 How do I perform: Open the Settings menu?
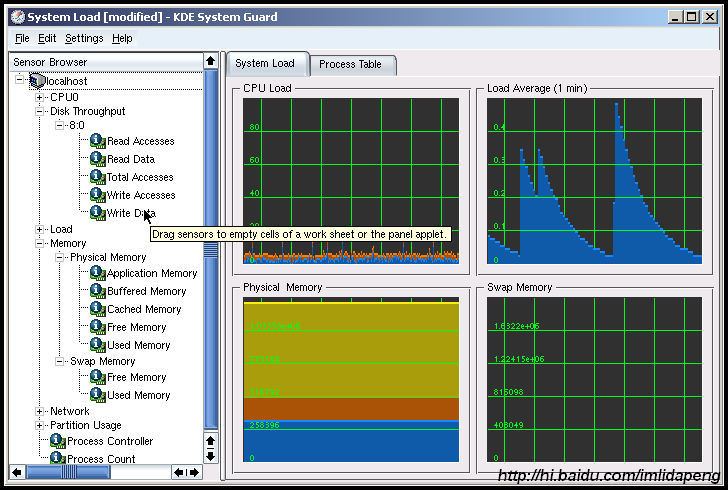(x=84, y=38)
